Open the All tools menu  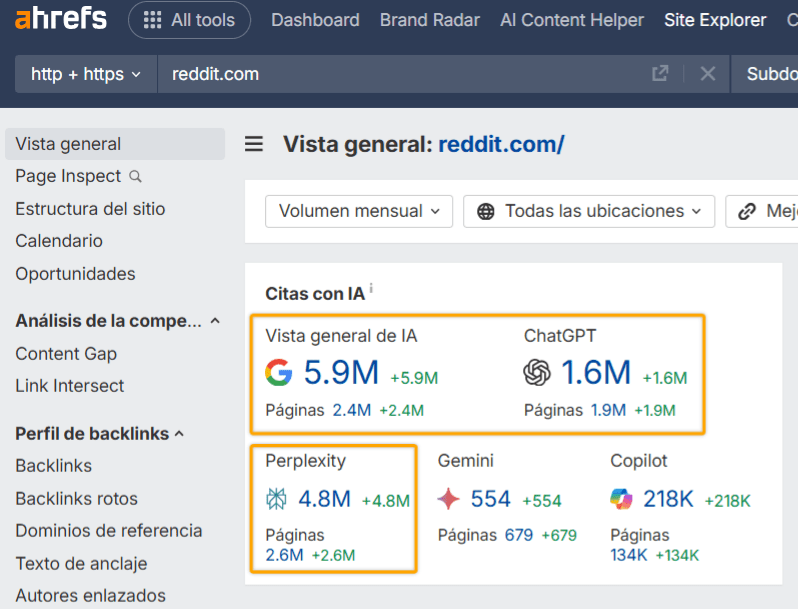[x=189, y=20]
